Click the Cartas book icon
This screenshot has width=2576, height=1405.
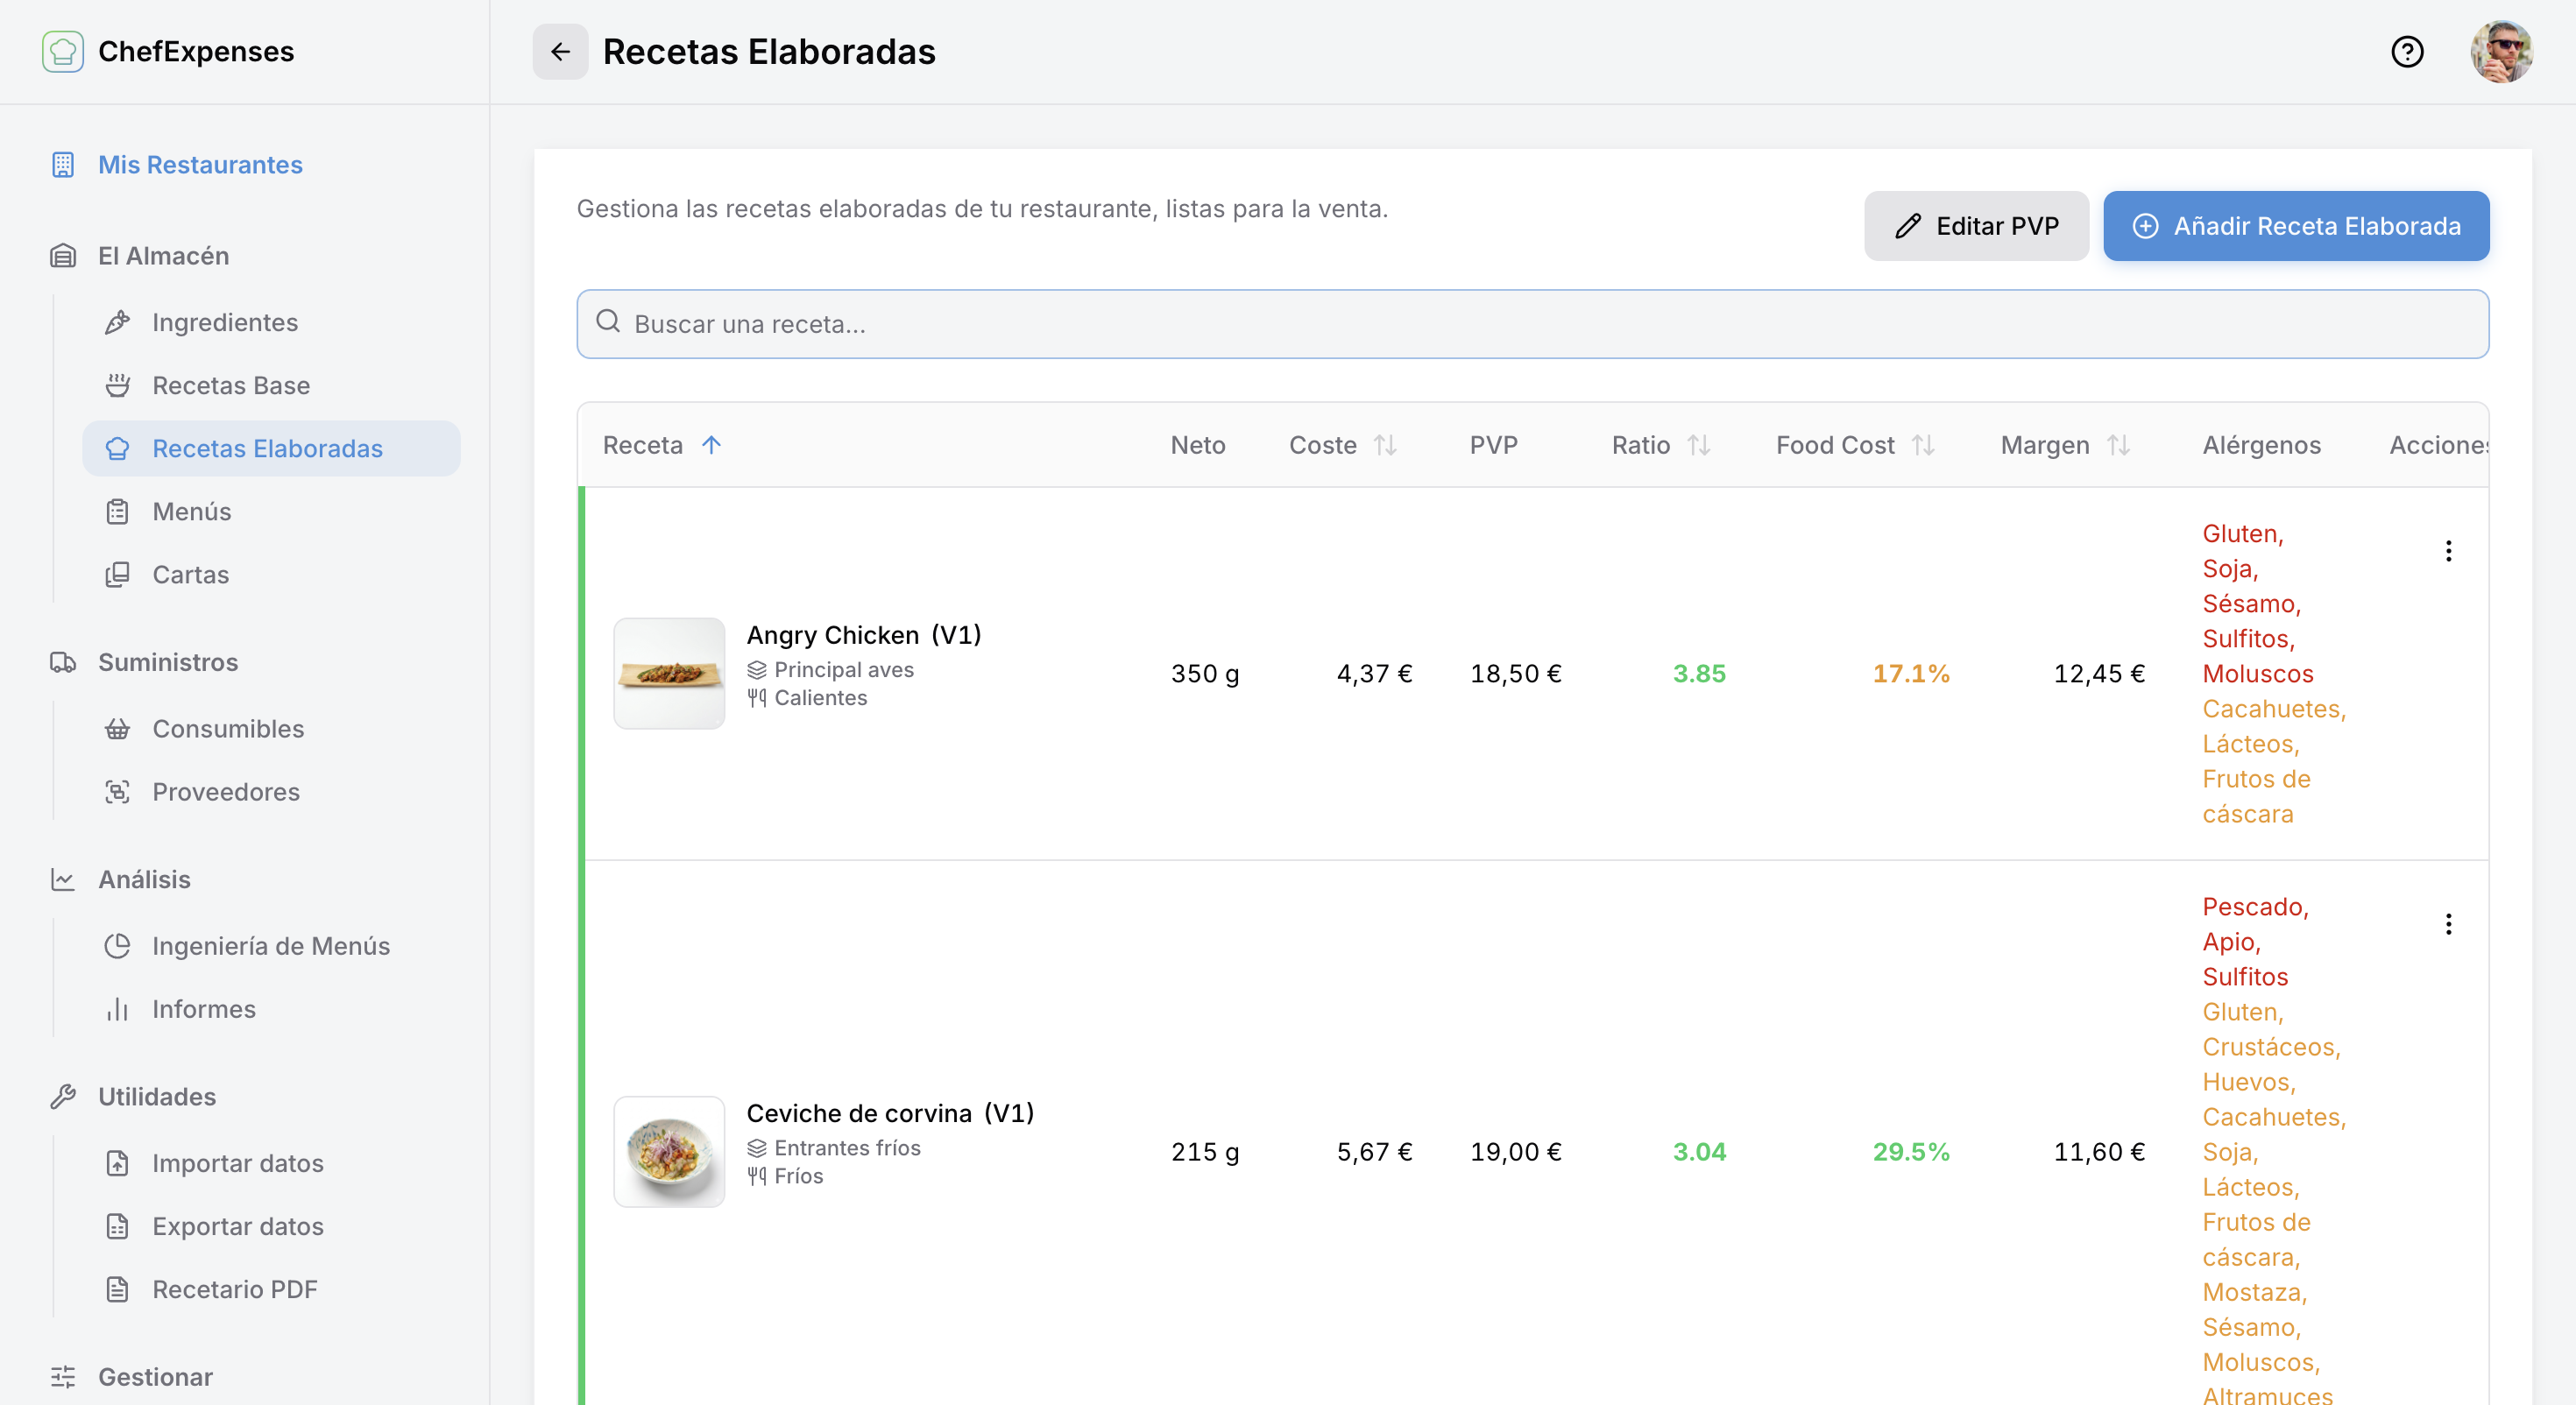(x=117, y=574)
